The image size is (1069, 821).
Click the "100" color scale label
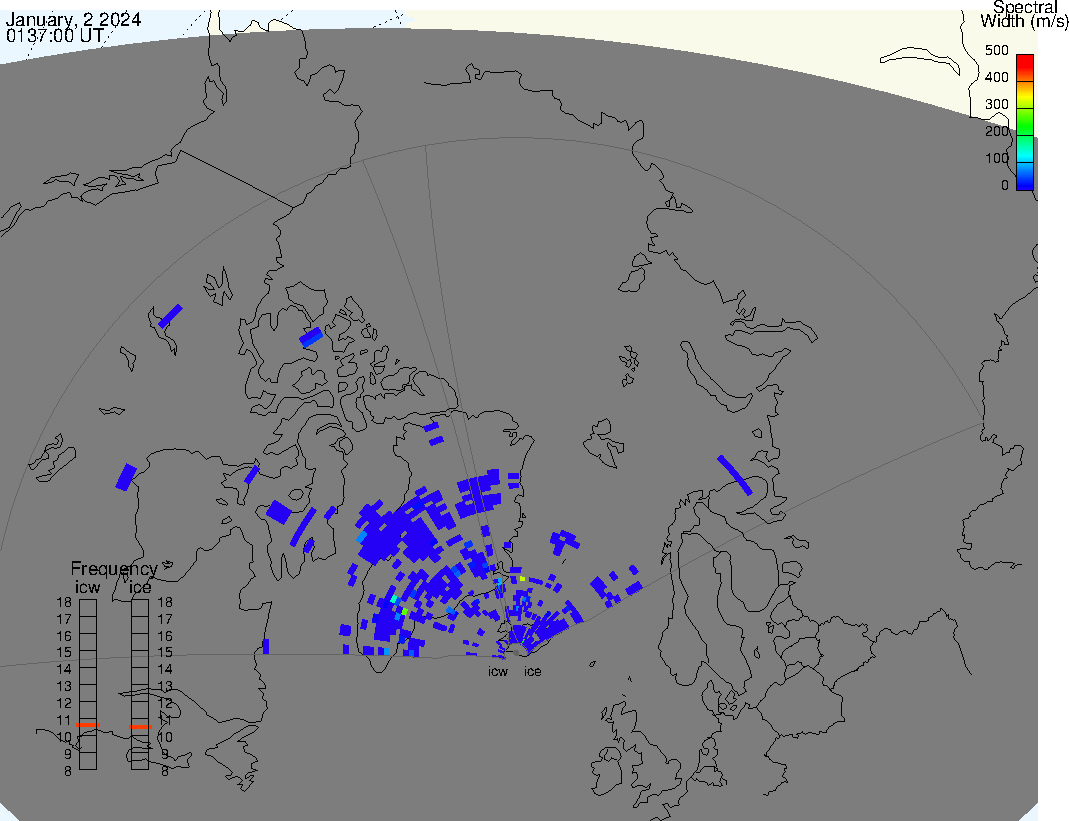click(x=997, y=158)
